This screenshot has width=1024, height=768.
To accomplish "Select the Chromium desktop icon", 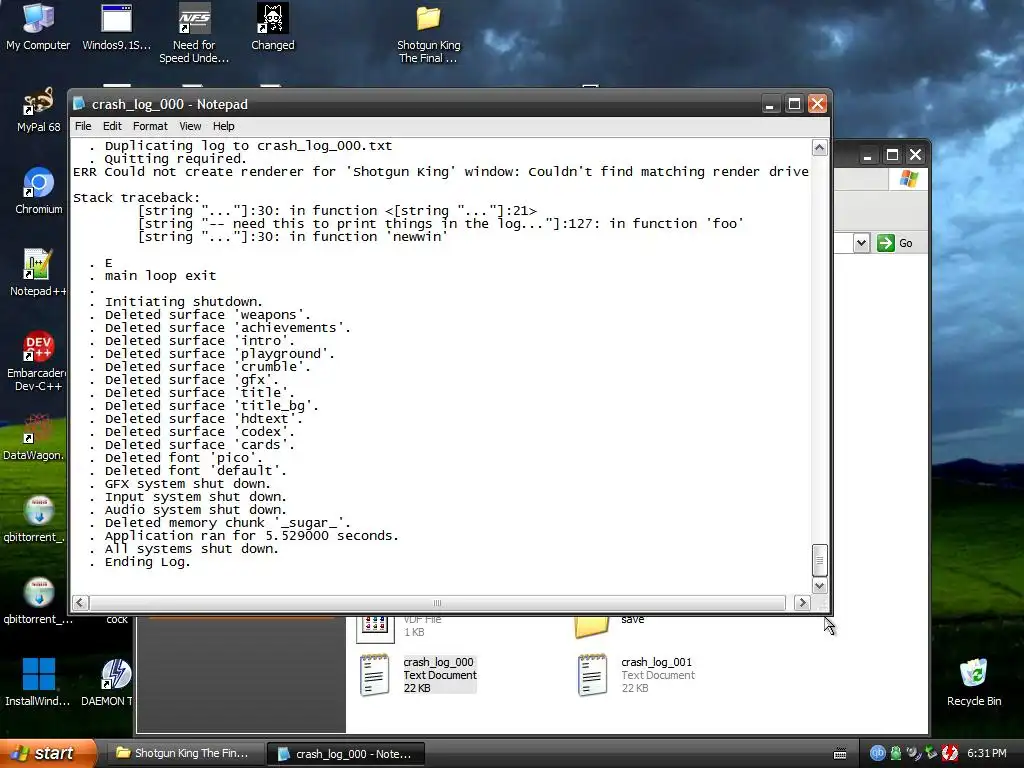I will [x=38, y=191].
